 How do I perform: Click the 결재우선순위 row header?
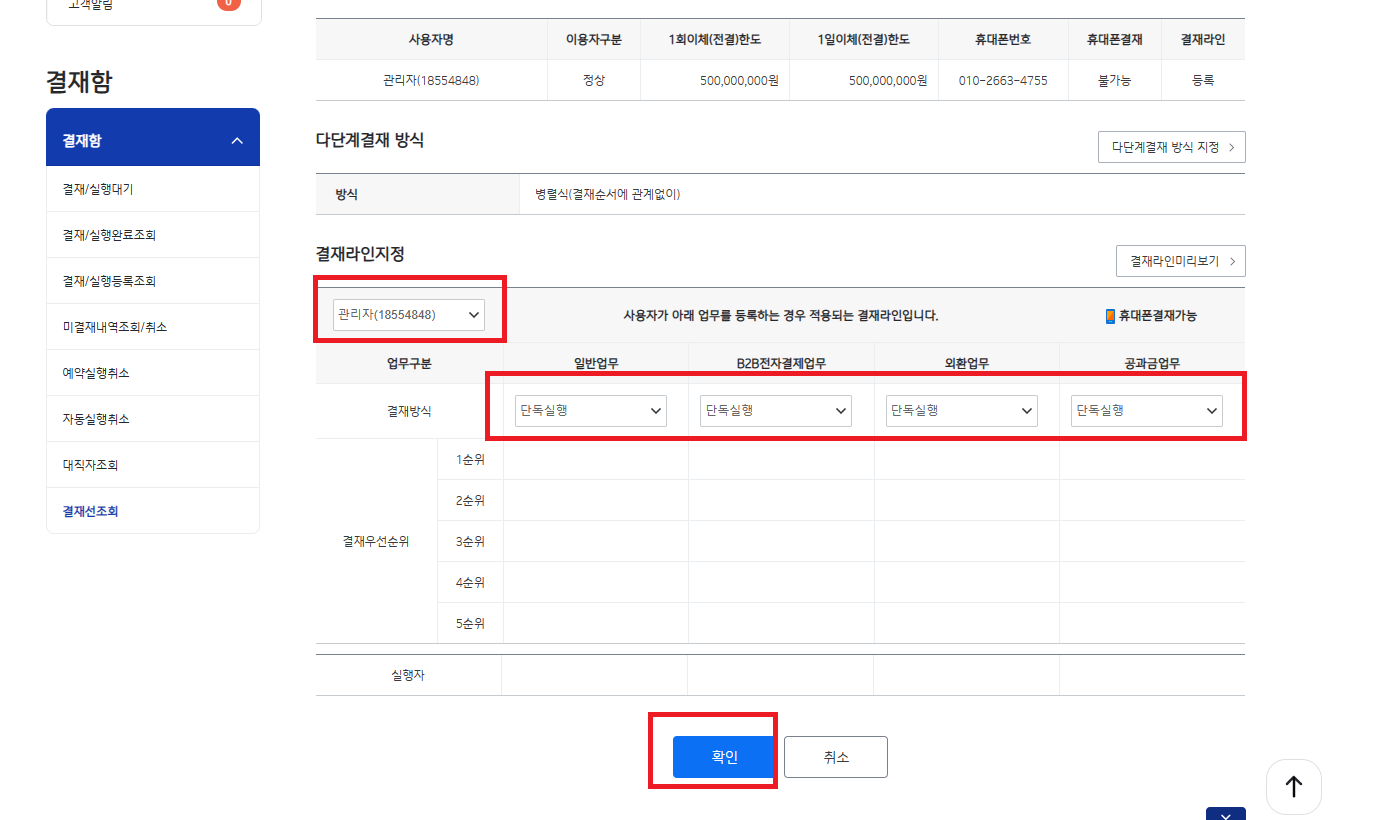point(376,541)
